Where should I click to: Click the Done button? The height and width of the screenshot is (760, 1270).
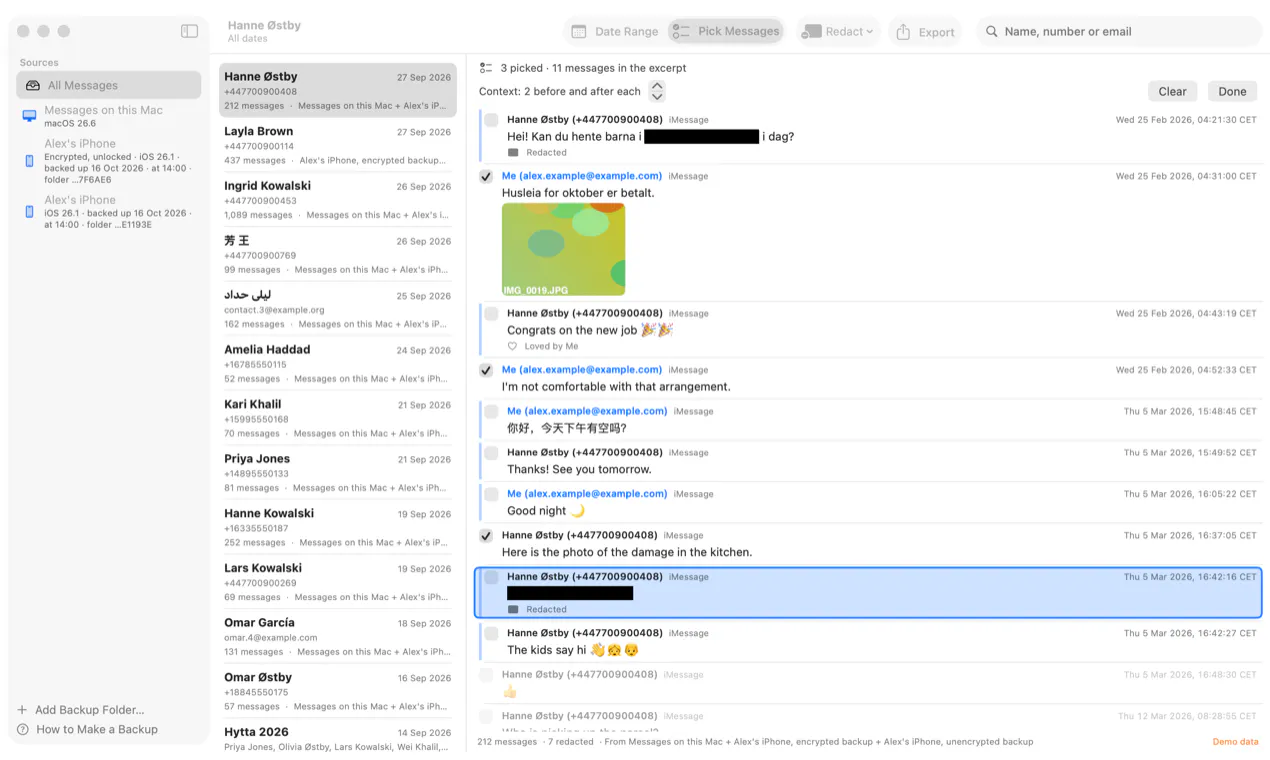tap(1232, 91)
